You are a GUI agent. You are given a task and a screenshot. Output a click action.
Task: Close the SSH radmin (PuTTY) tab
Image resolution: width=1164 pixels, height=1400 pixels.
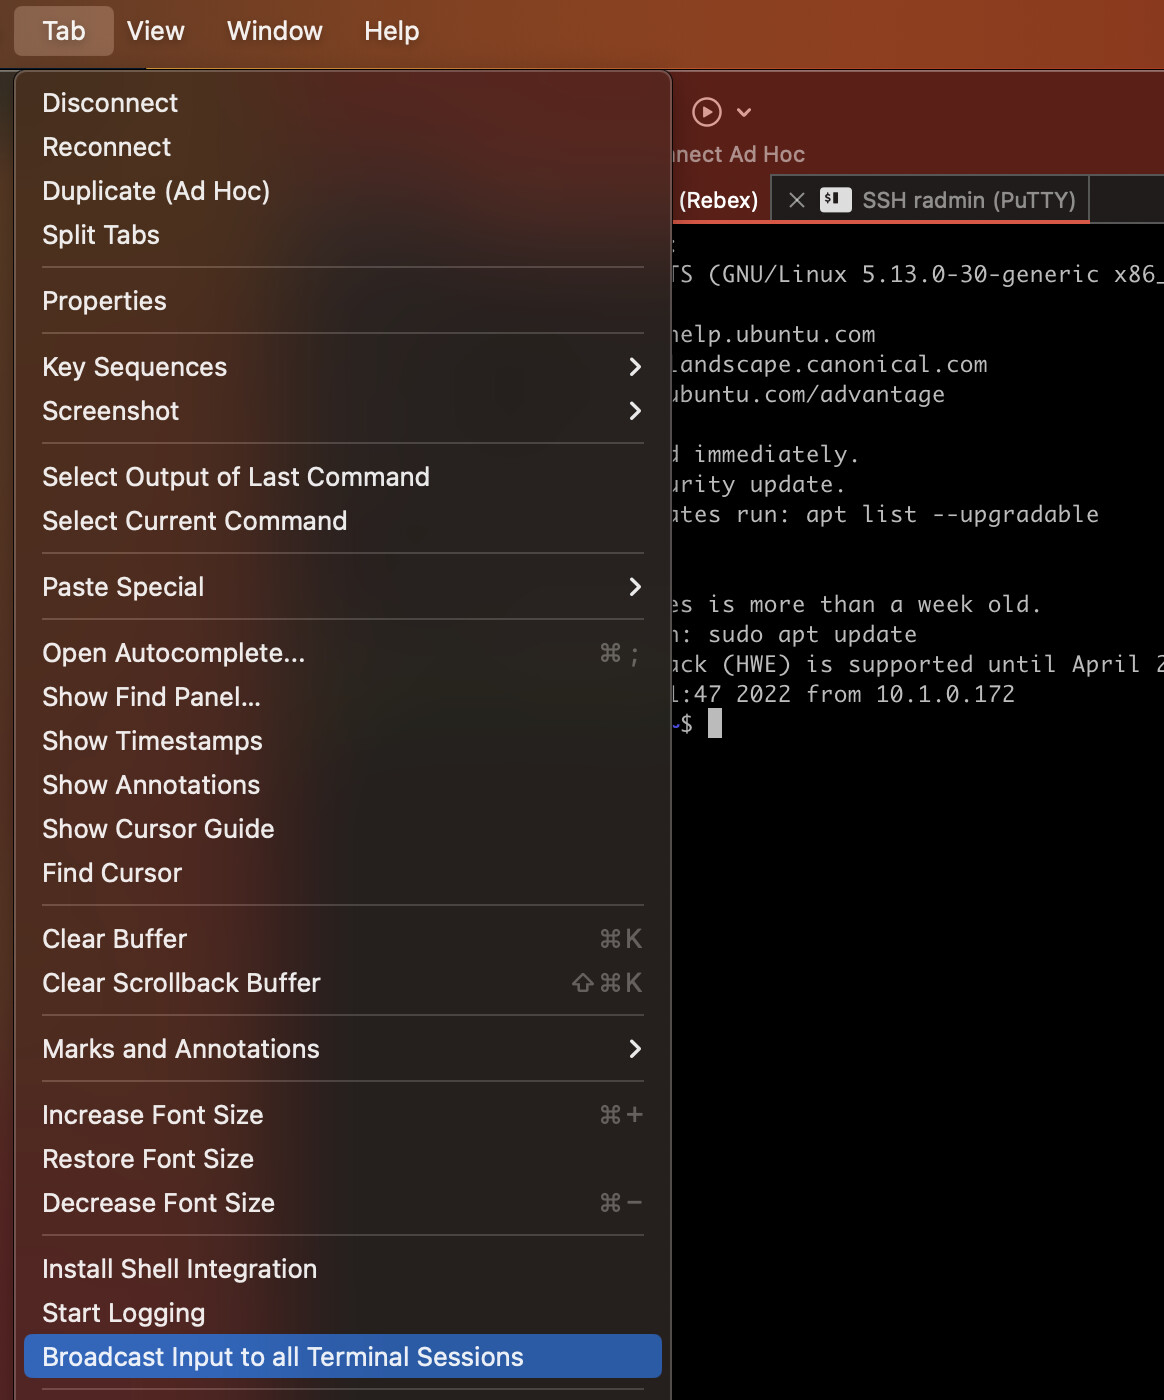point(797,200)
